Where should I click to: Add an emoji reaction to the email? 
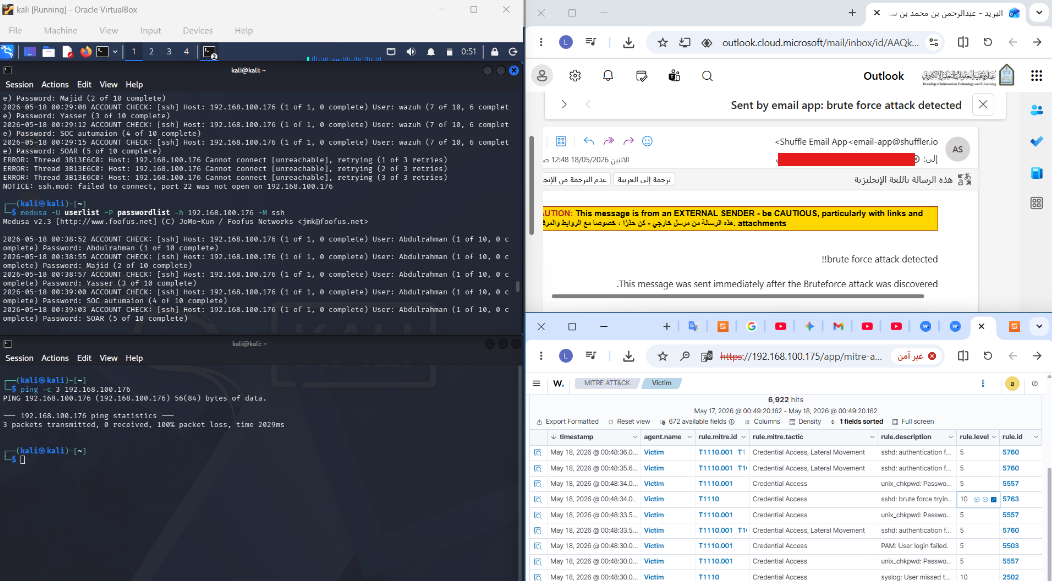pos(647,141)
